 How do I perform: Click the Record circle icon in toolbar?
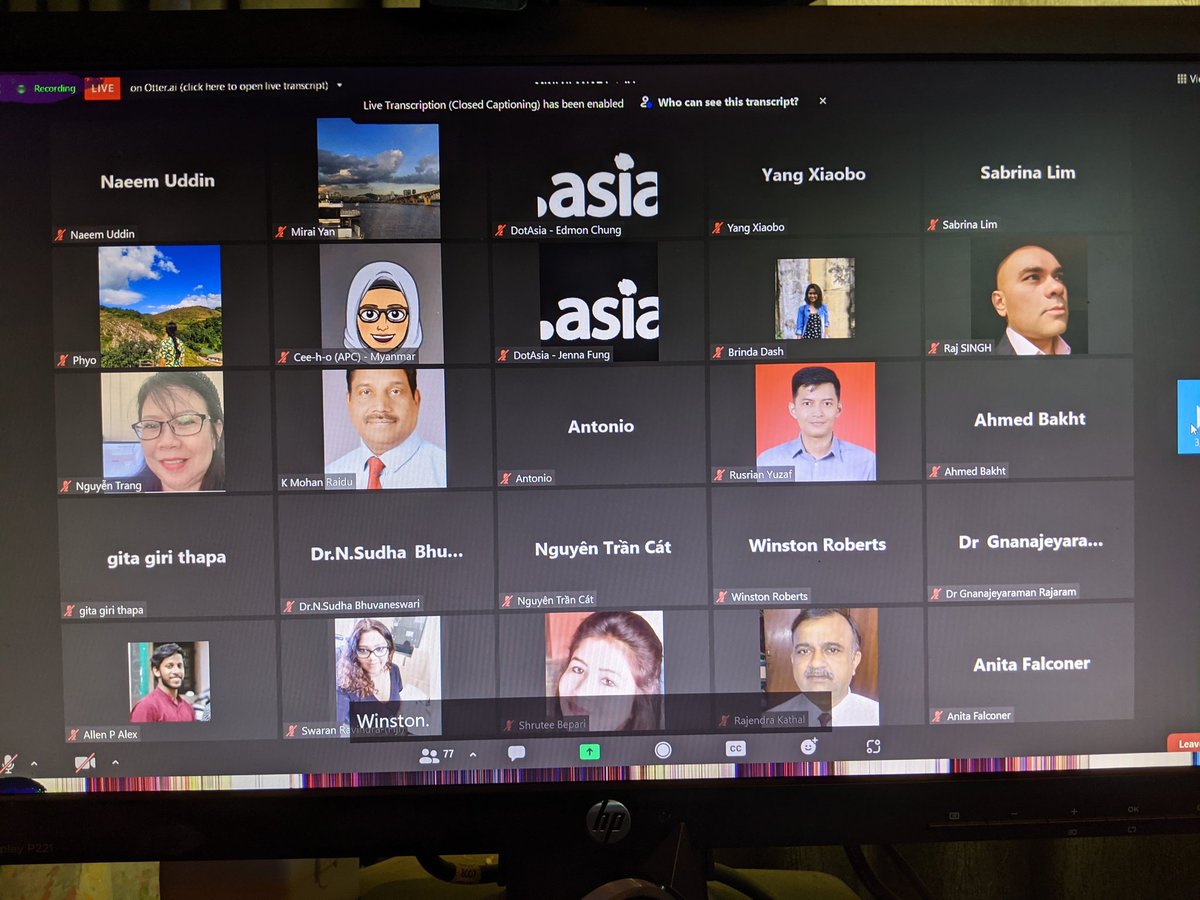coord(662,750)
